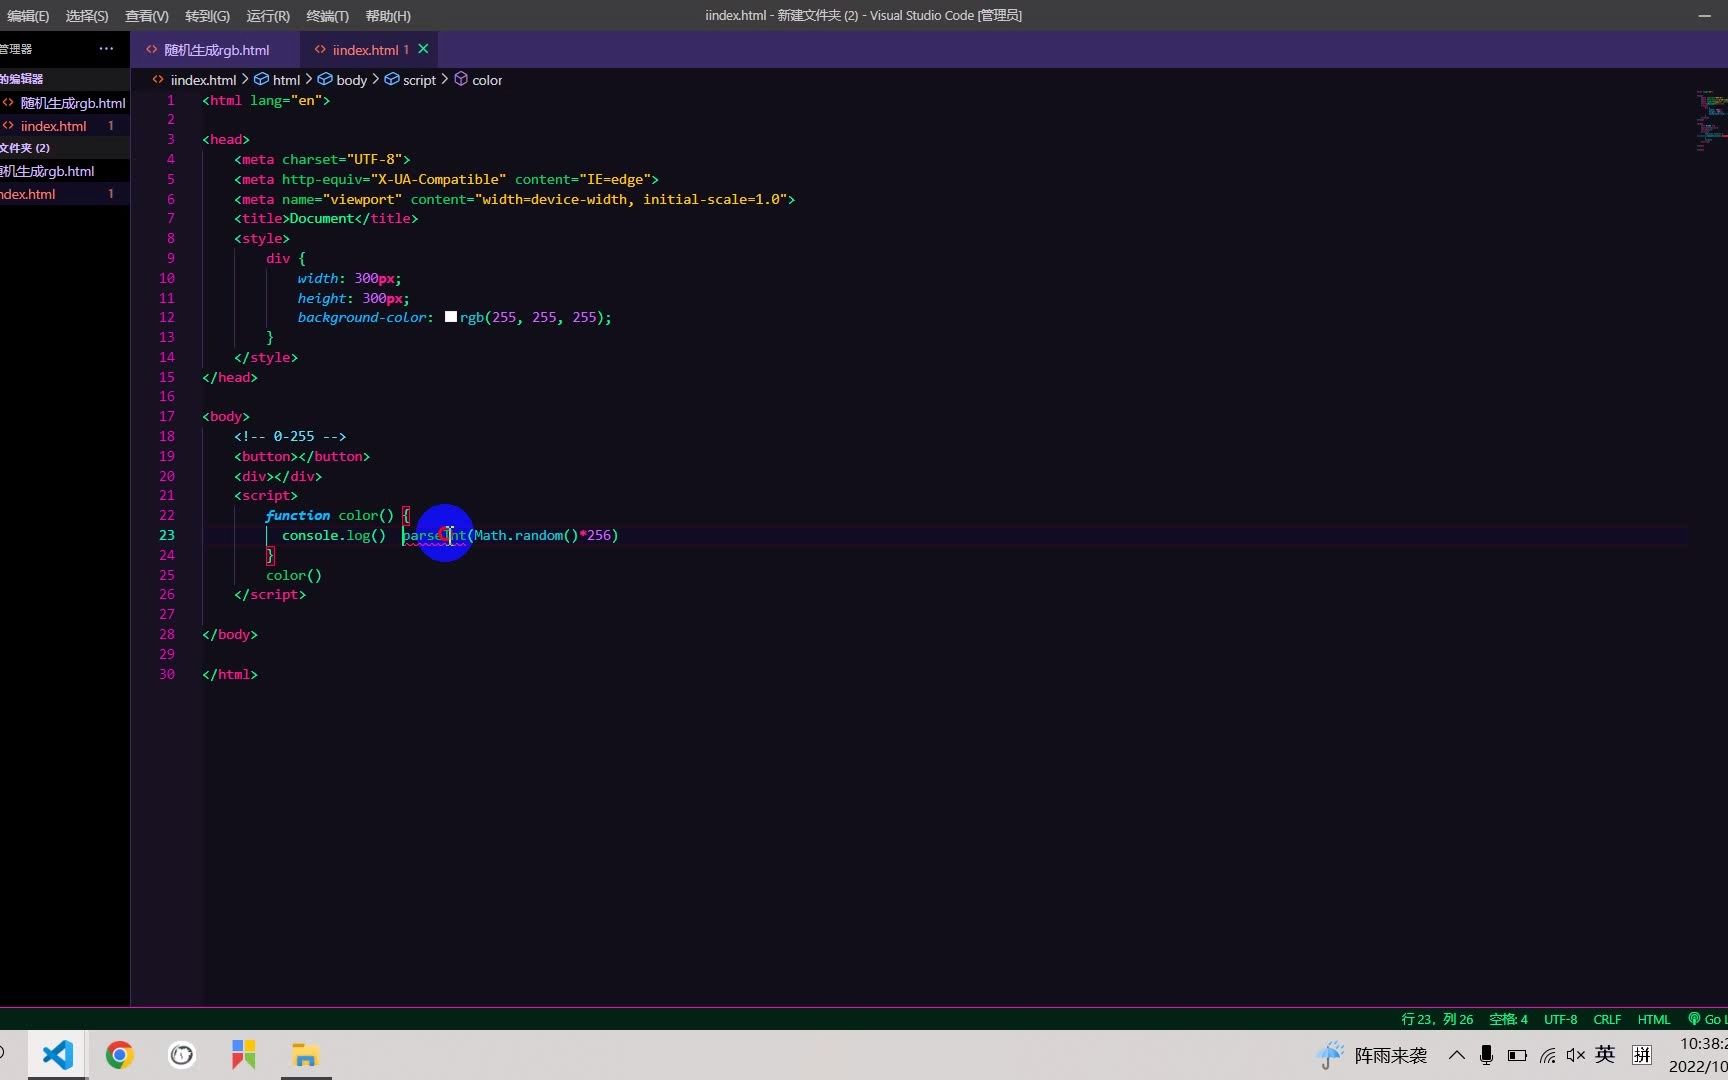
Task: Click muted volume icon in system tray
Action: click(1576, 1055)
